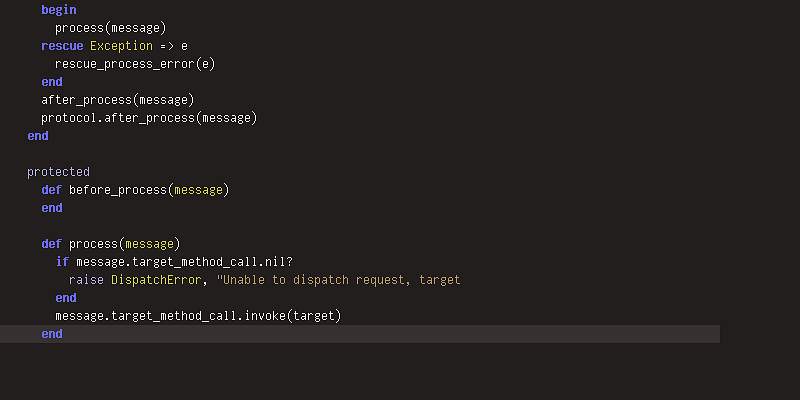This screenshot has width=800, height=400.
Task: Click rescue_process_error(e) call
Action: 135,64
